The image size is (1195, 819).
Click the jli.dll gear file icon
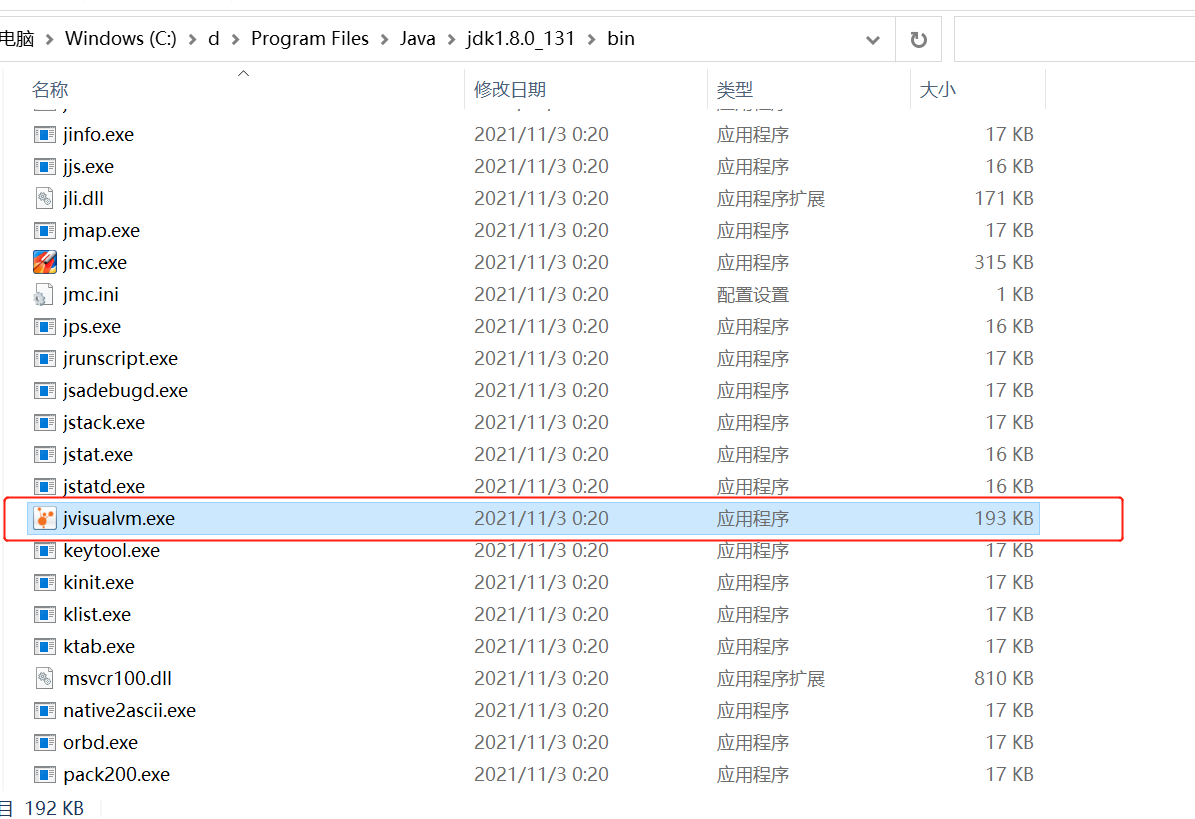point(45,199)
